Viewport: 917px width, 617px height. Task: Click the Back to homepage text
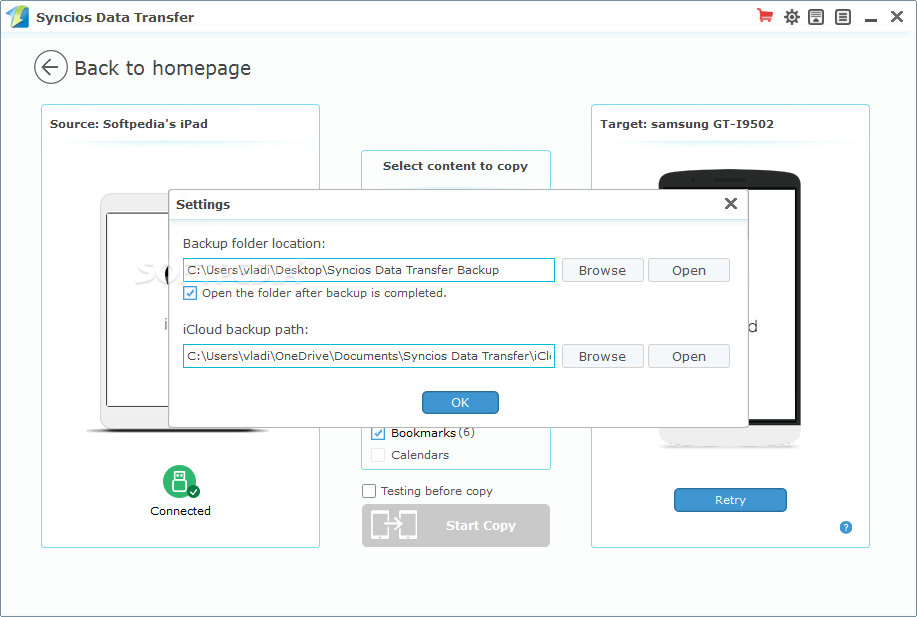coord(163,68)
